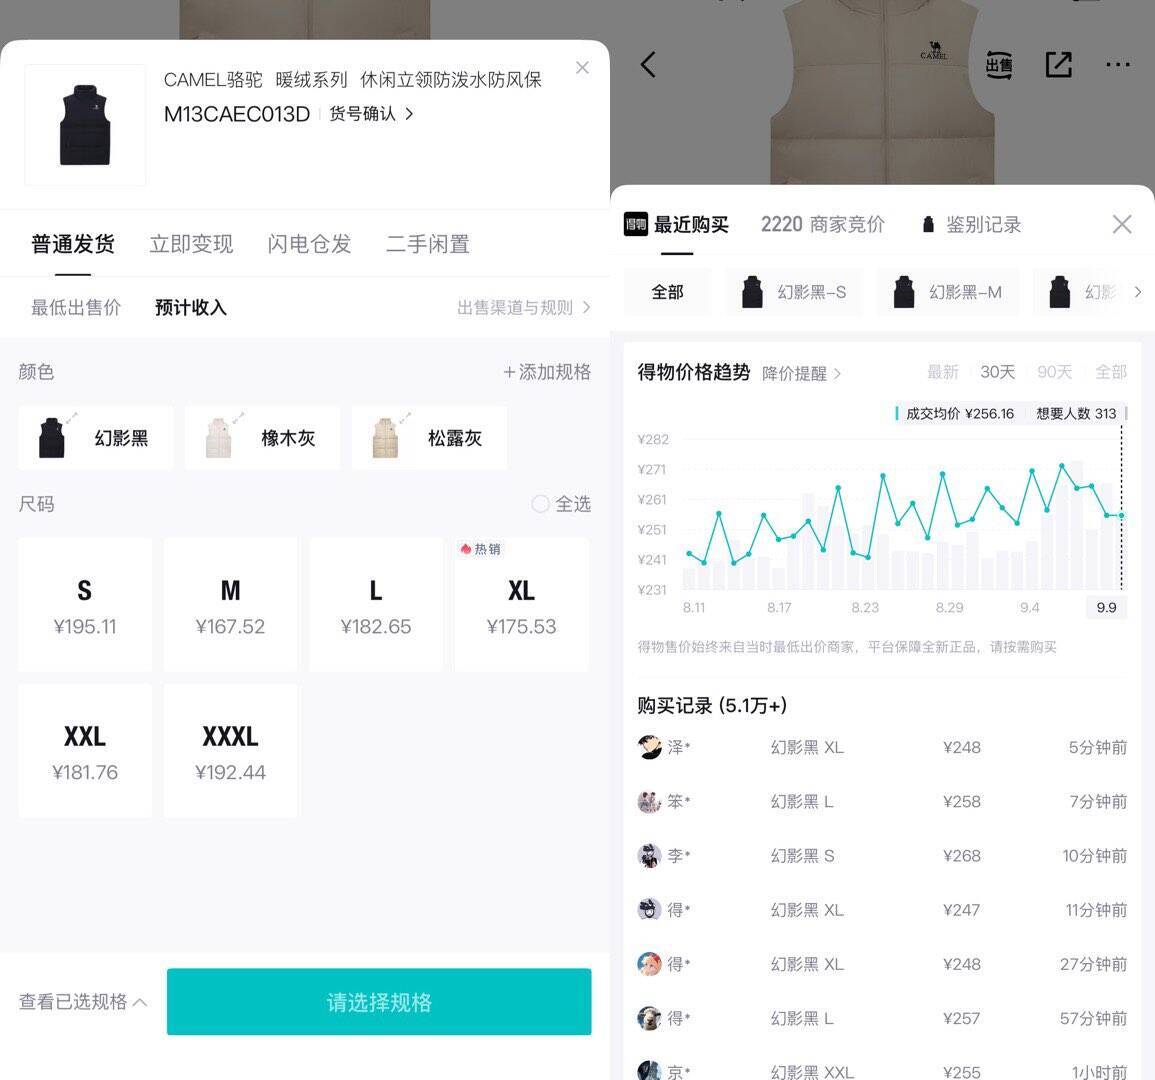
Task: Switch to the 二手闲置 tab
Action: pyautogui.click(x=428, y=244)
